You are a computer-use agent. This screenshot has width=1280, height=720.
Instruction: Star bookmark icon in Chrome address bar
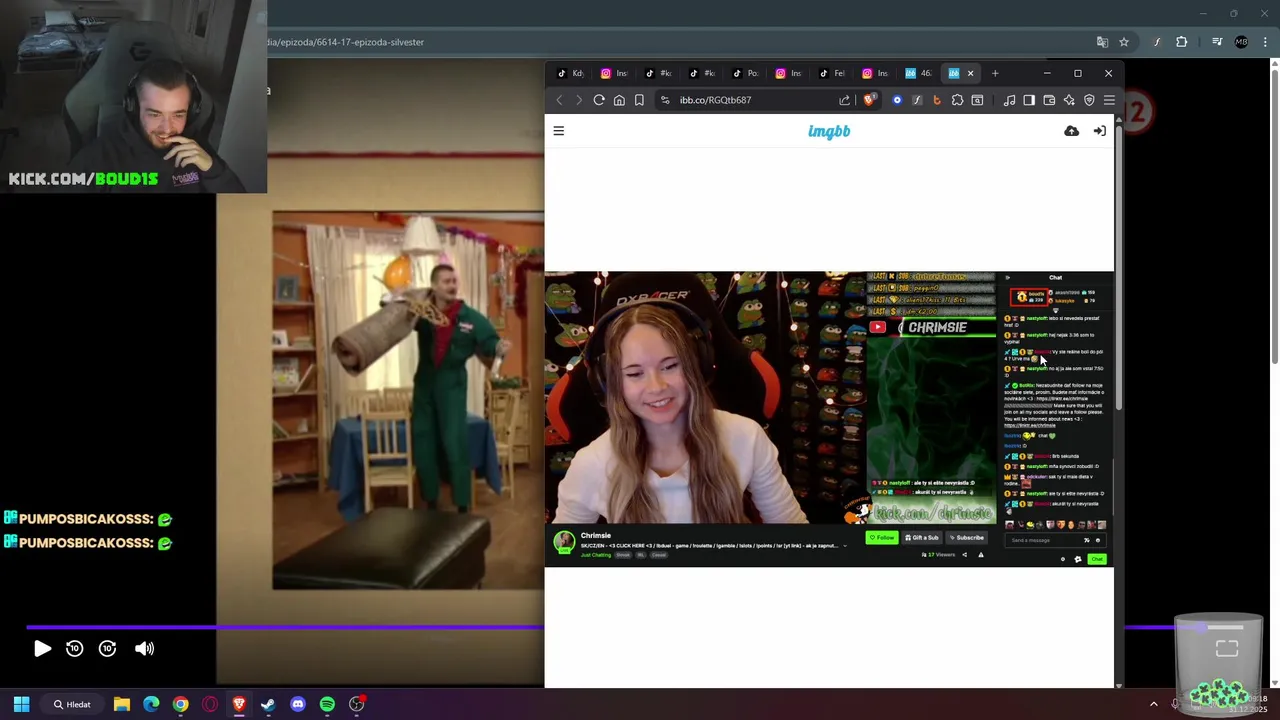coord(1124,42)
